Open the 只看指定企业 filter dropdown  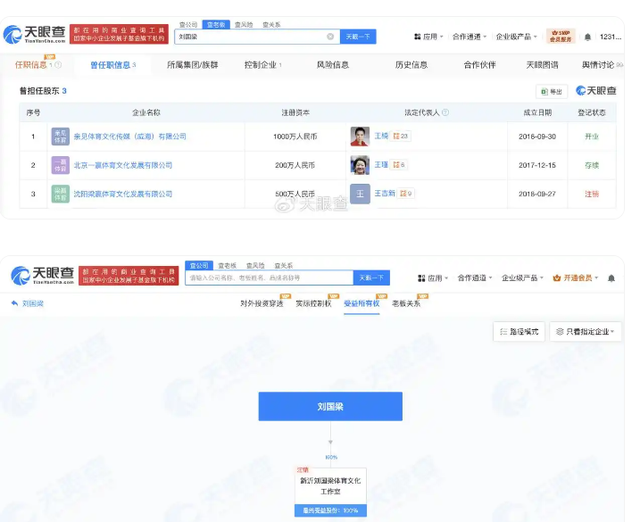click(x=585, y=331)
